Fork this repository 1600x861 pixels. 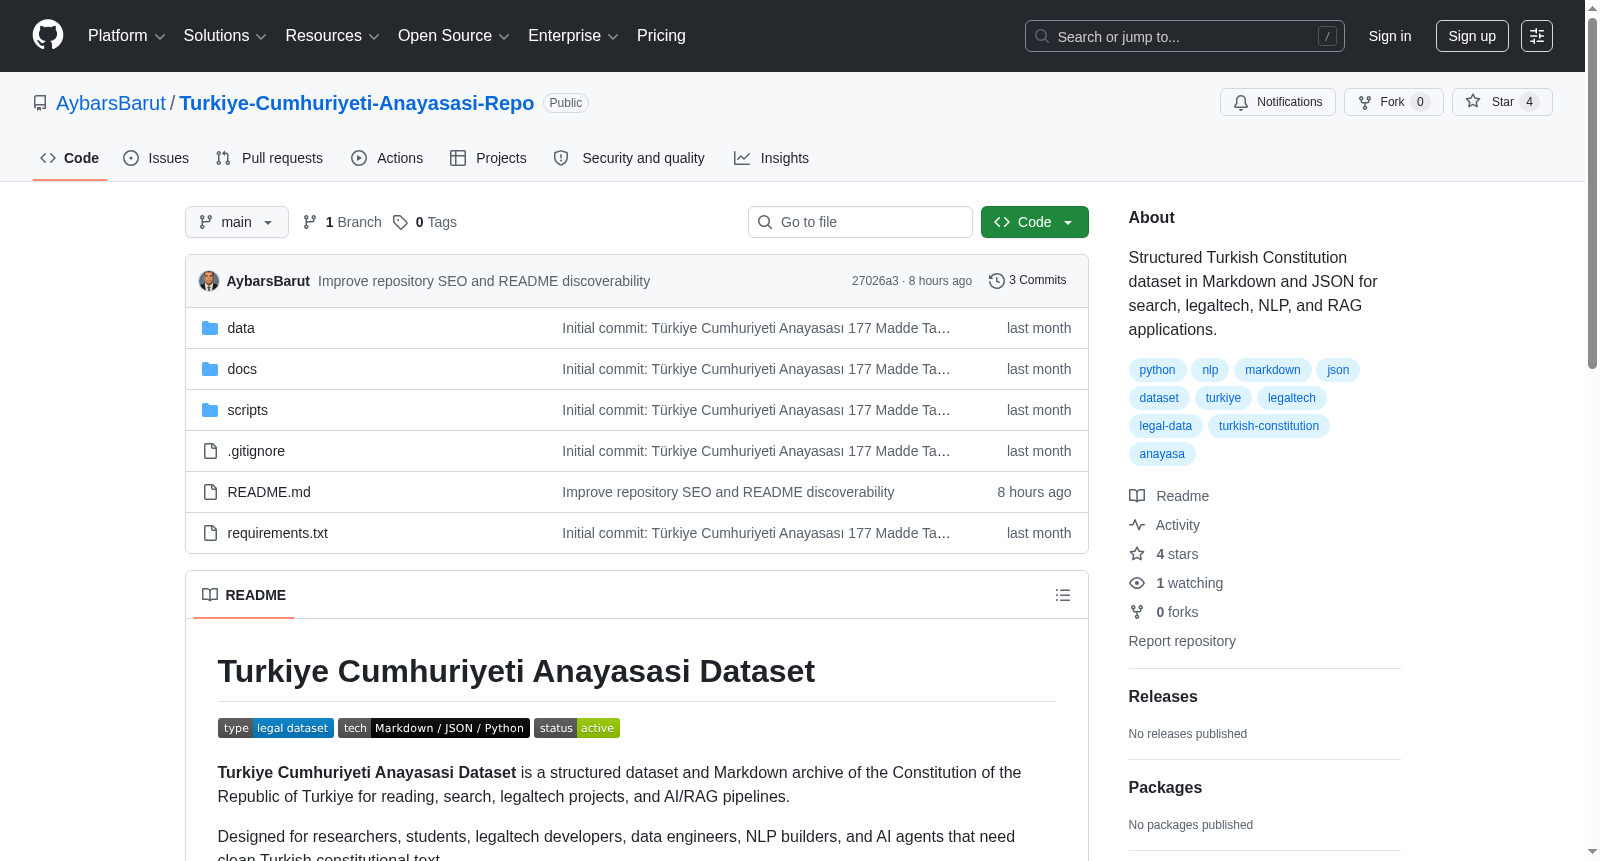tap(1394, 102)
